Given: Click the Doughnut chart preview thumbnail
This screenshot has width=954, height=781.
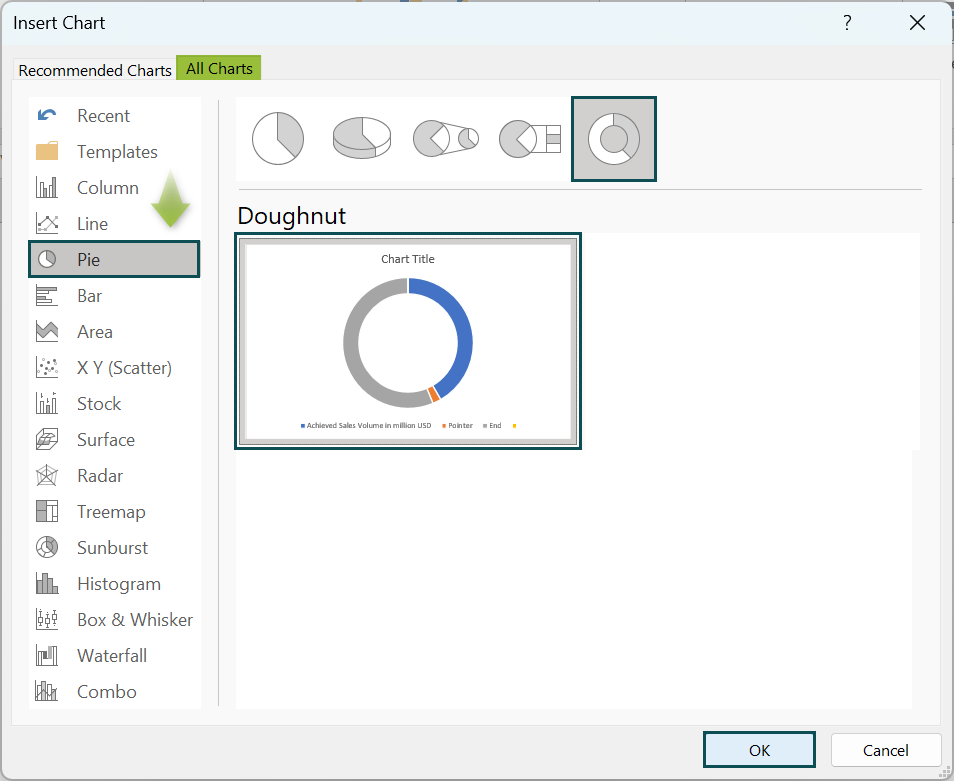Looking at the screenshot, I should (x=407, y=341).
